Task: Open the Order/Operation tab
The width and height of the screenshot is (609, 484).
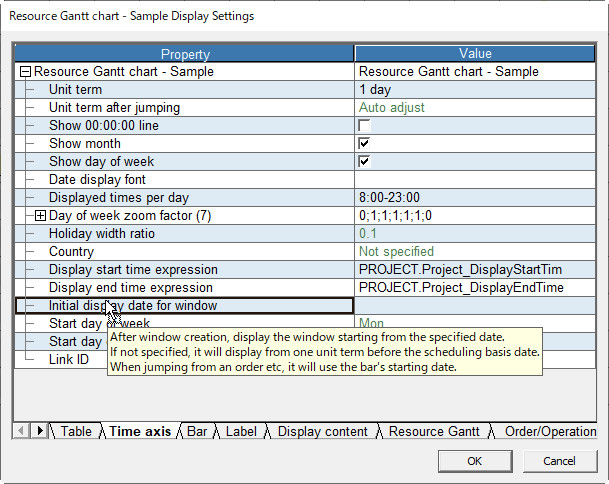Action: (x=549, y=431)
